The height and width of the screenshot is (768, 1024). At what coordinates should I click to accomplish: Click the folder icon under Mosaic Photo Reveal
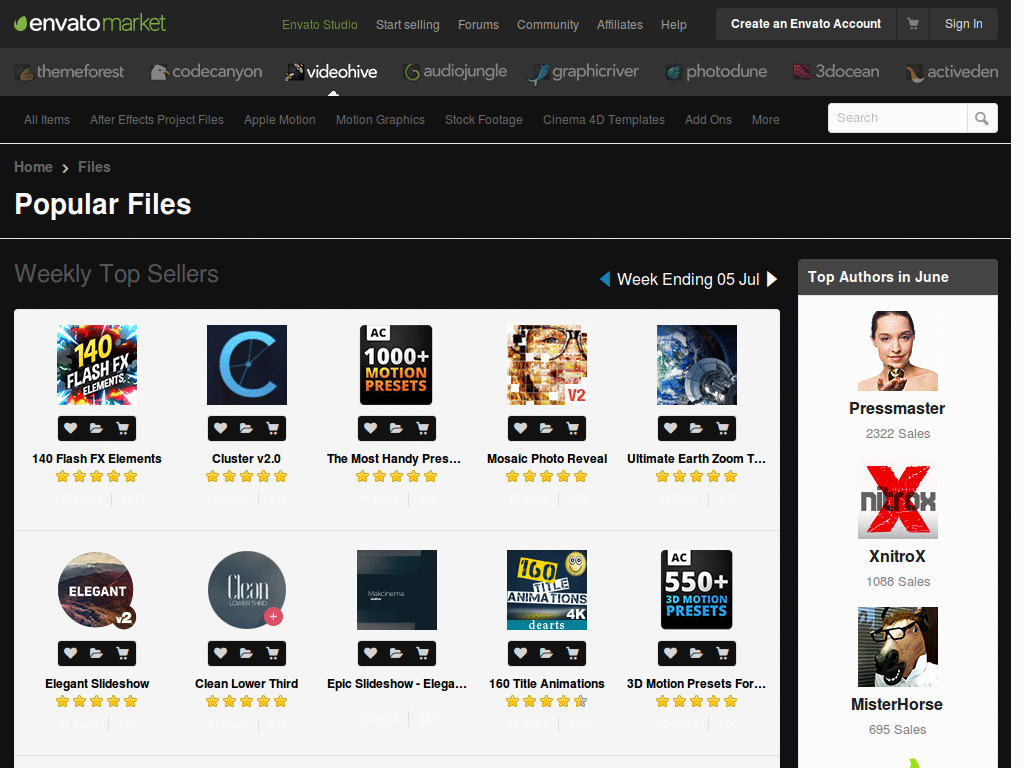click(546, 428)
